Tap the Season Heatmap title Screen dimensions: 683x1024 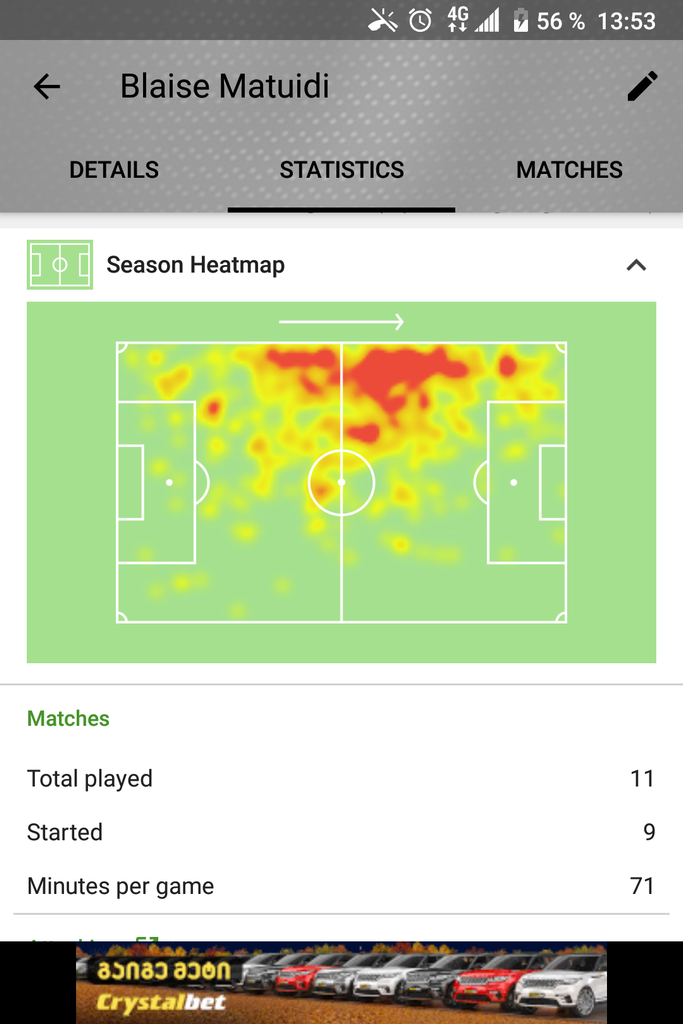(195, 264)
